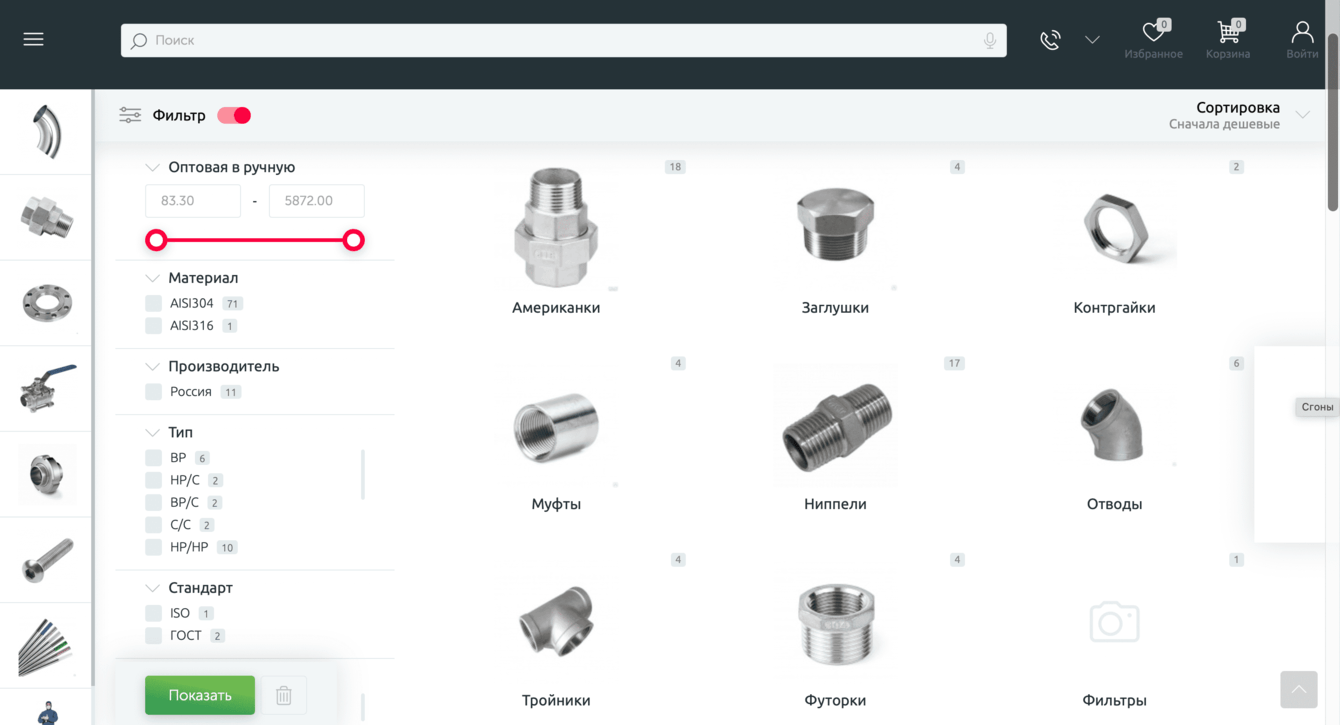The image size is (1340, 725).
Task: Toggle the Фильтр switch off
Action: [x=235, y=115]
